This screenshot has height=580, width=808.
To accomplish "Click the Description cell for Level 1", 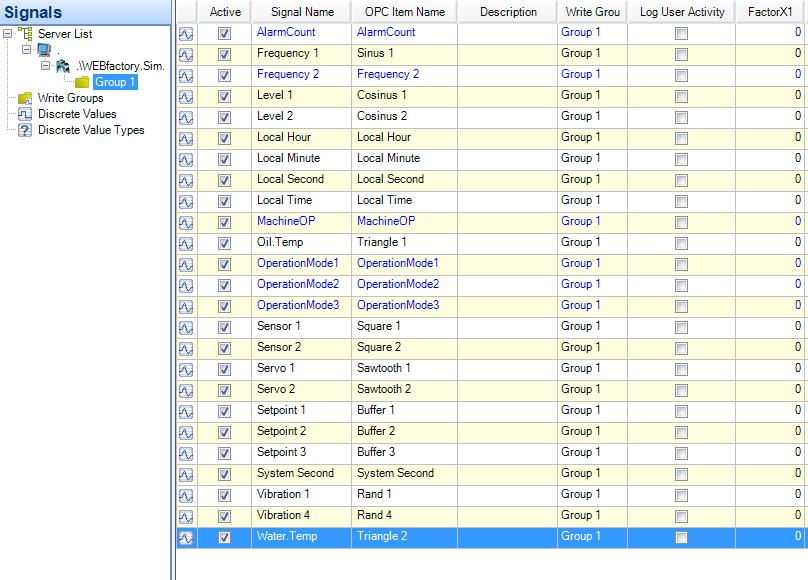I will (508, 95).
